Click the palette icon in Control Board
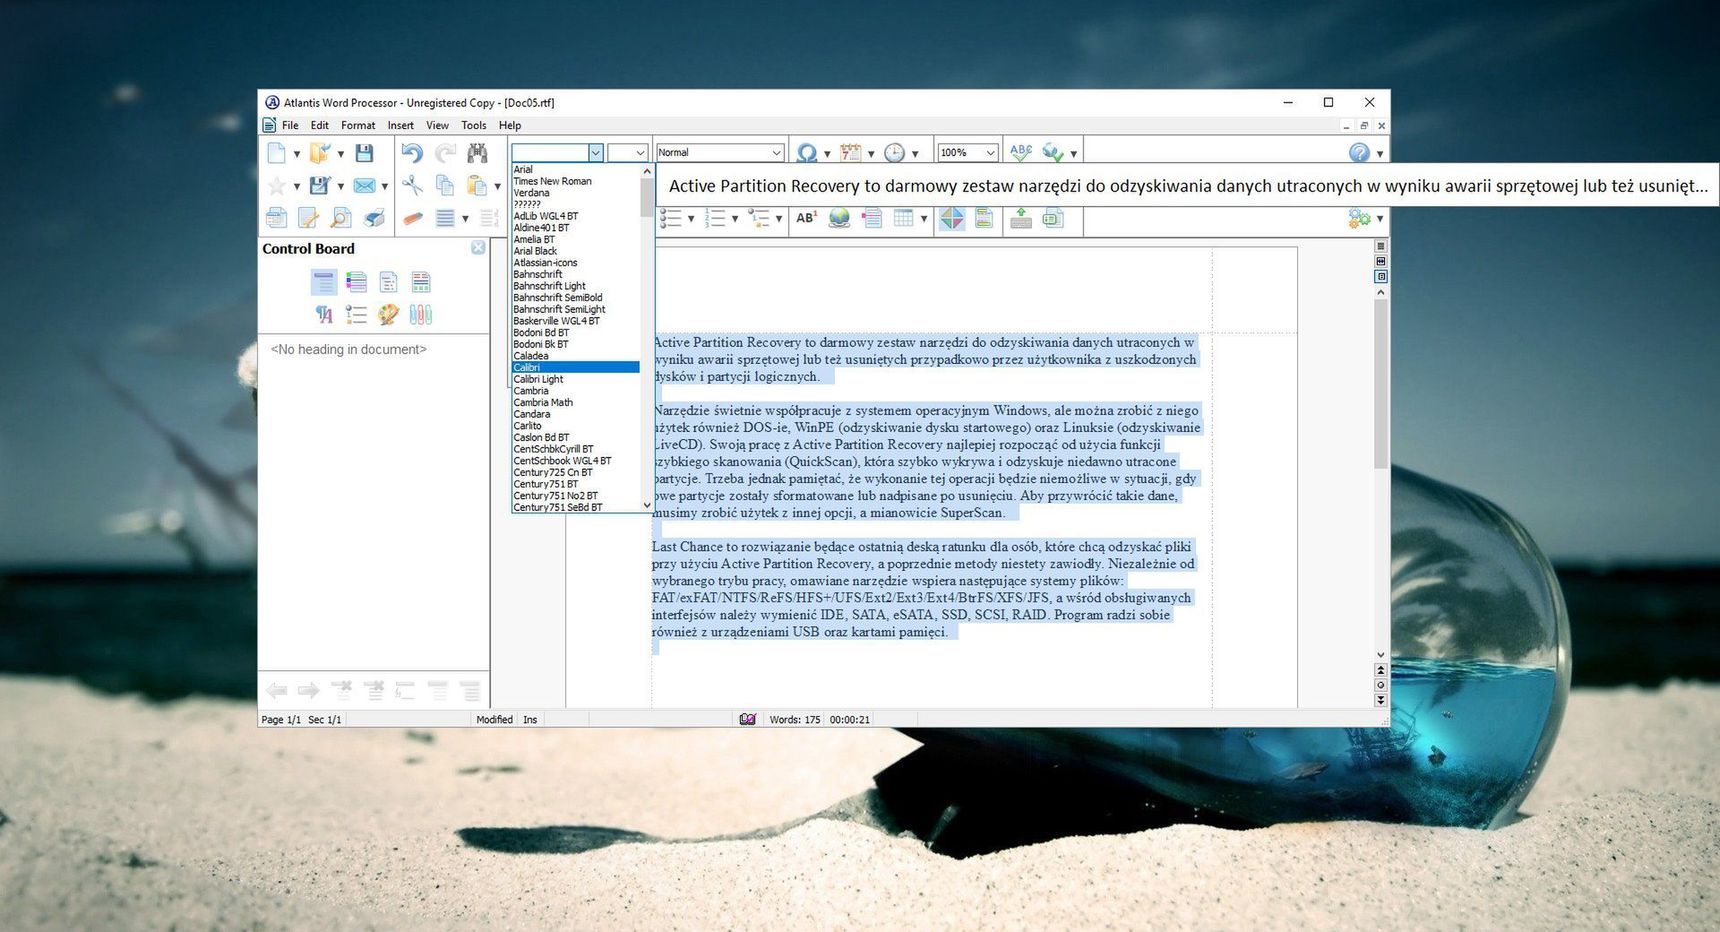The height and width of the screenshot is (932, 1720). (x=388, y=315)
